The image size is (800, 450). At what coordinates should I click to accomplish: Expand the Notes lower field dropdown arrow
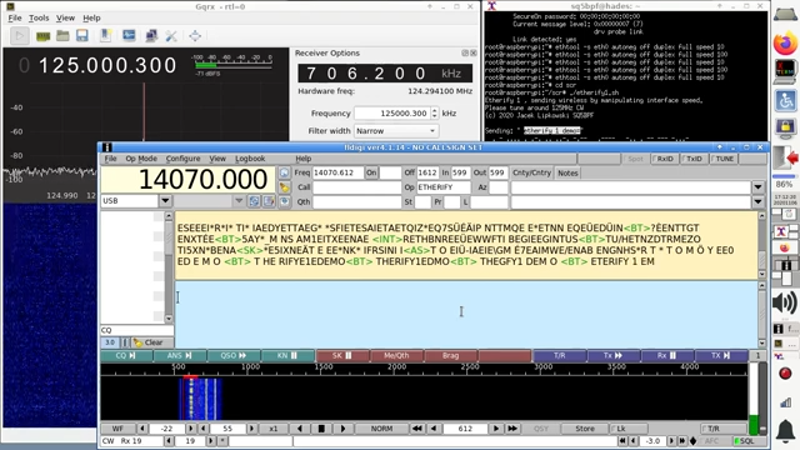click(x=758, y=202)
